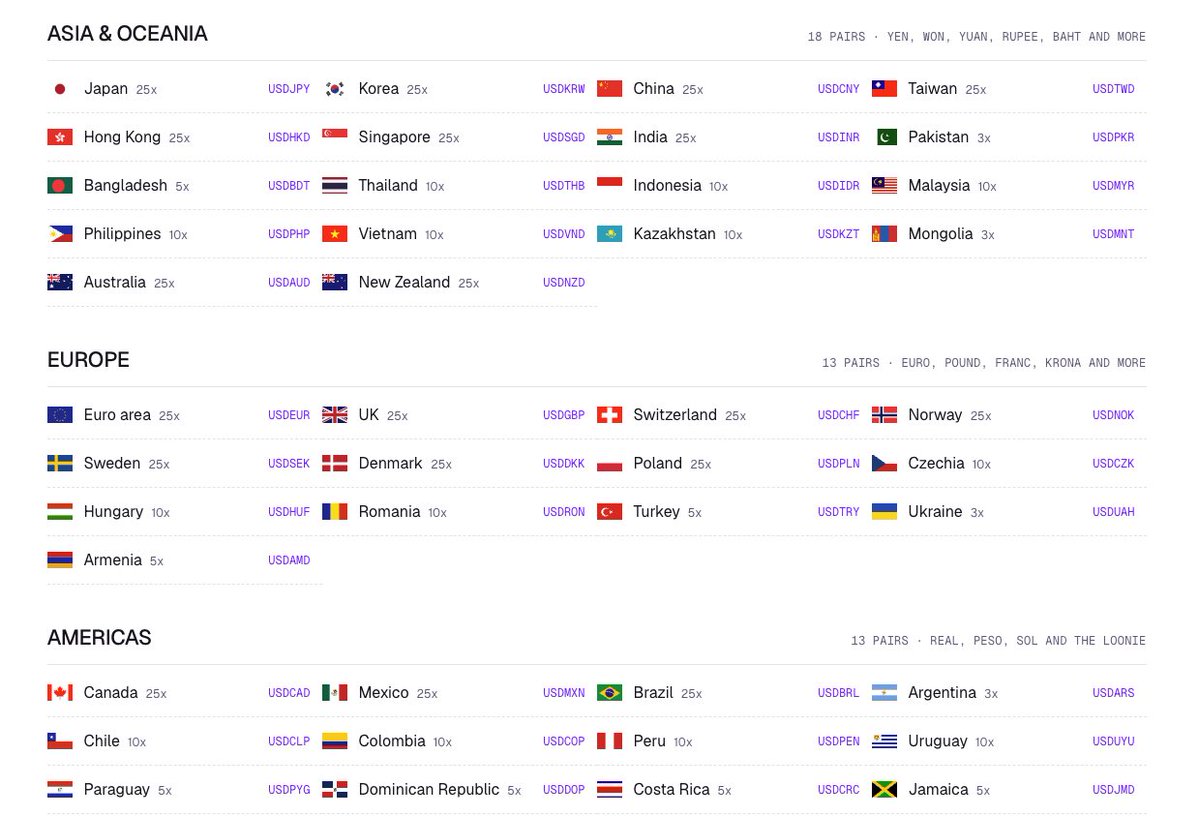Click the Jamaica flag icon
The height and width of the screenshot is (816, 1199).
[884, 789]
